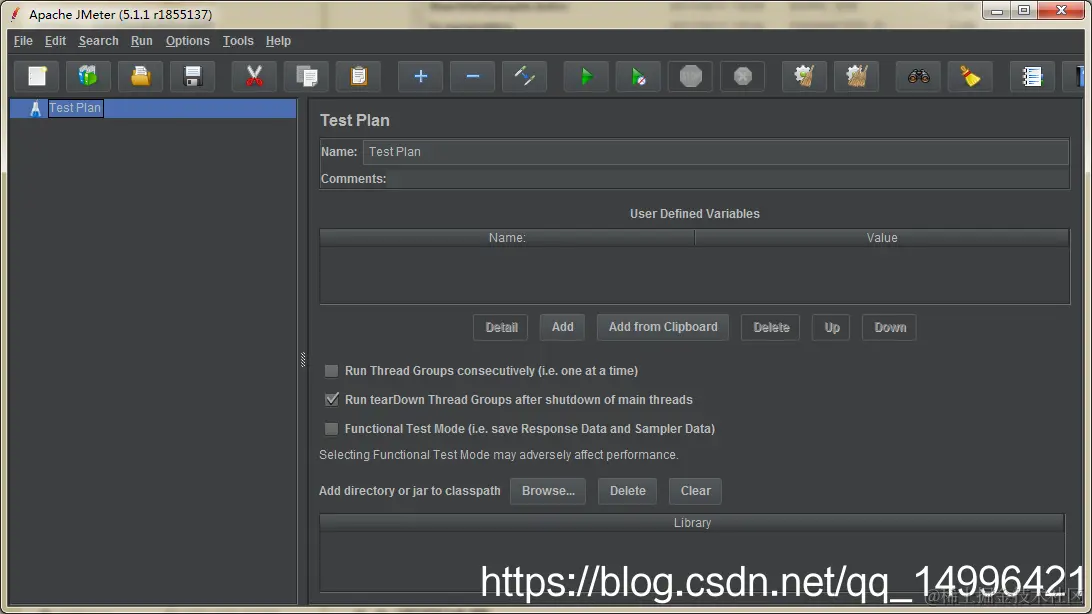1092x614 pixels.
Task: Click the Clear classpath button
Action: pyautogui.click(x=695, y=491)
